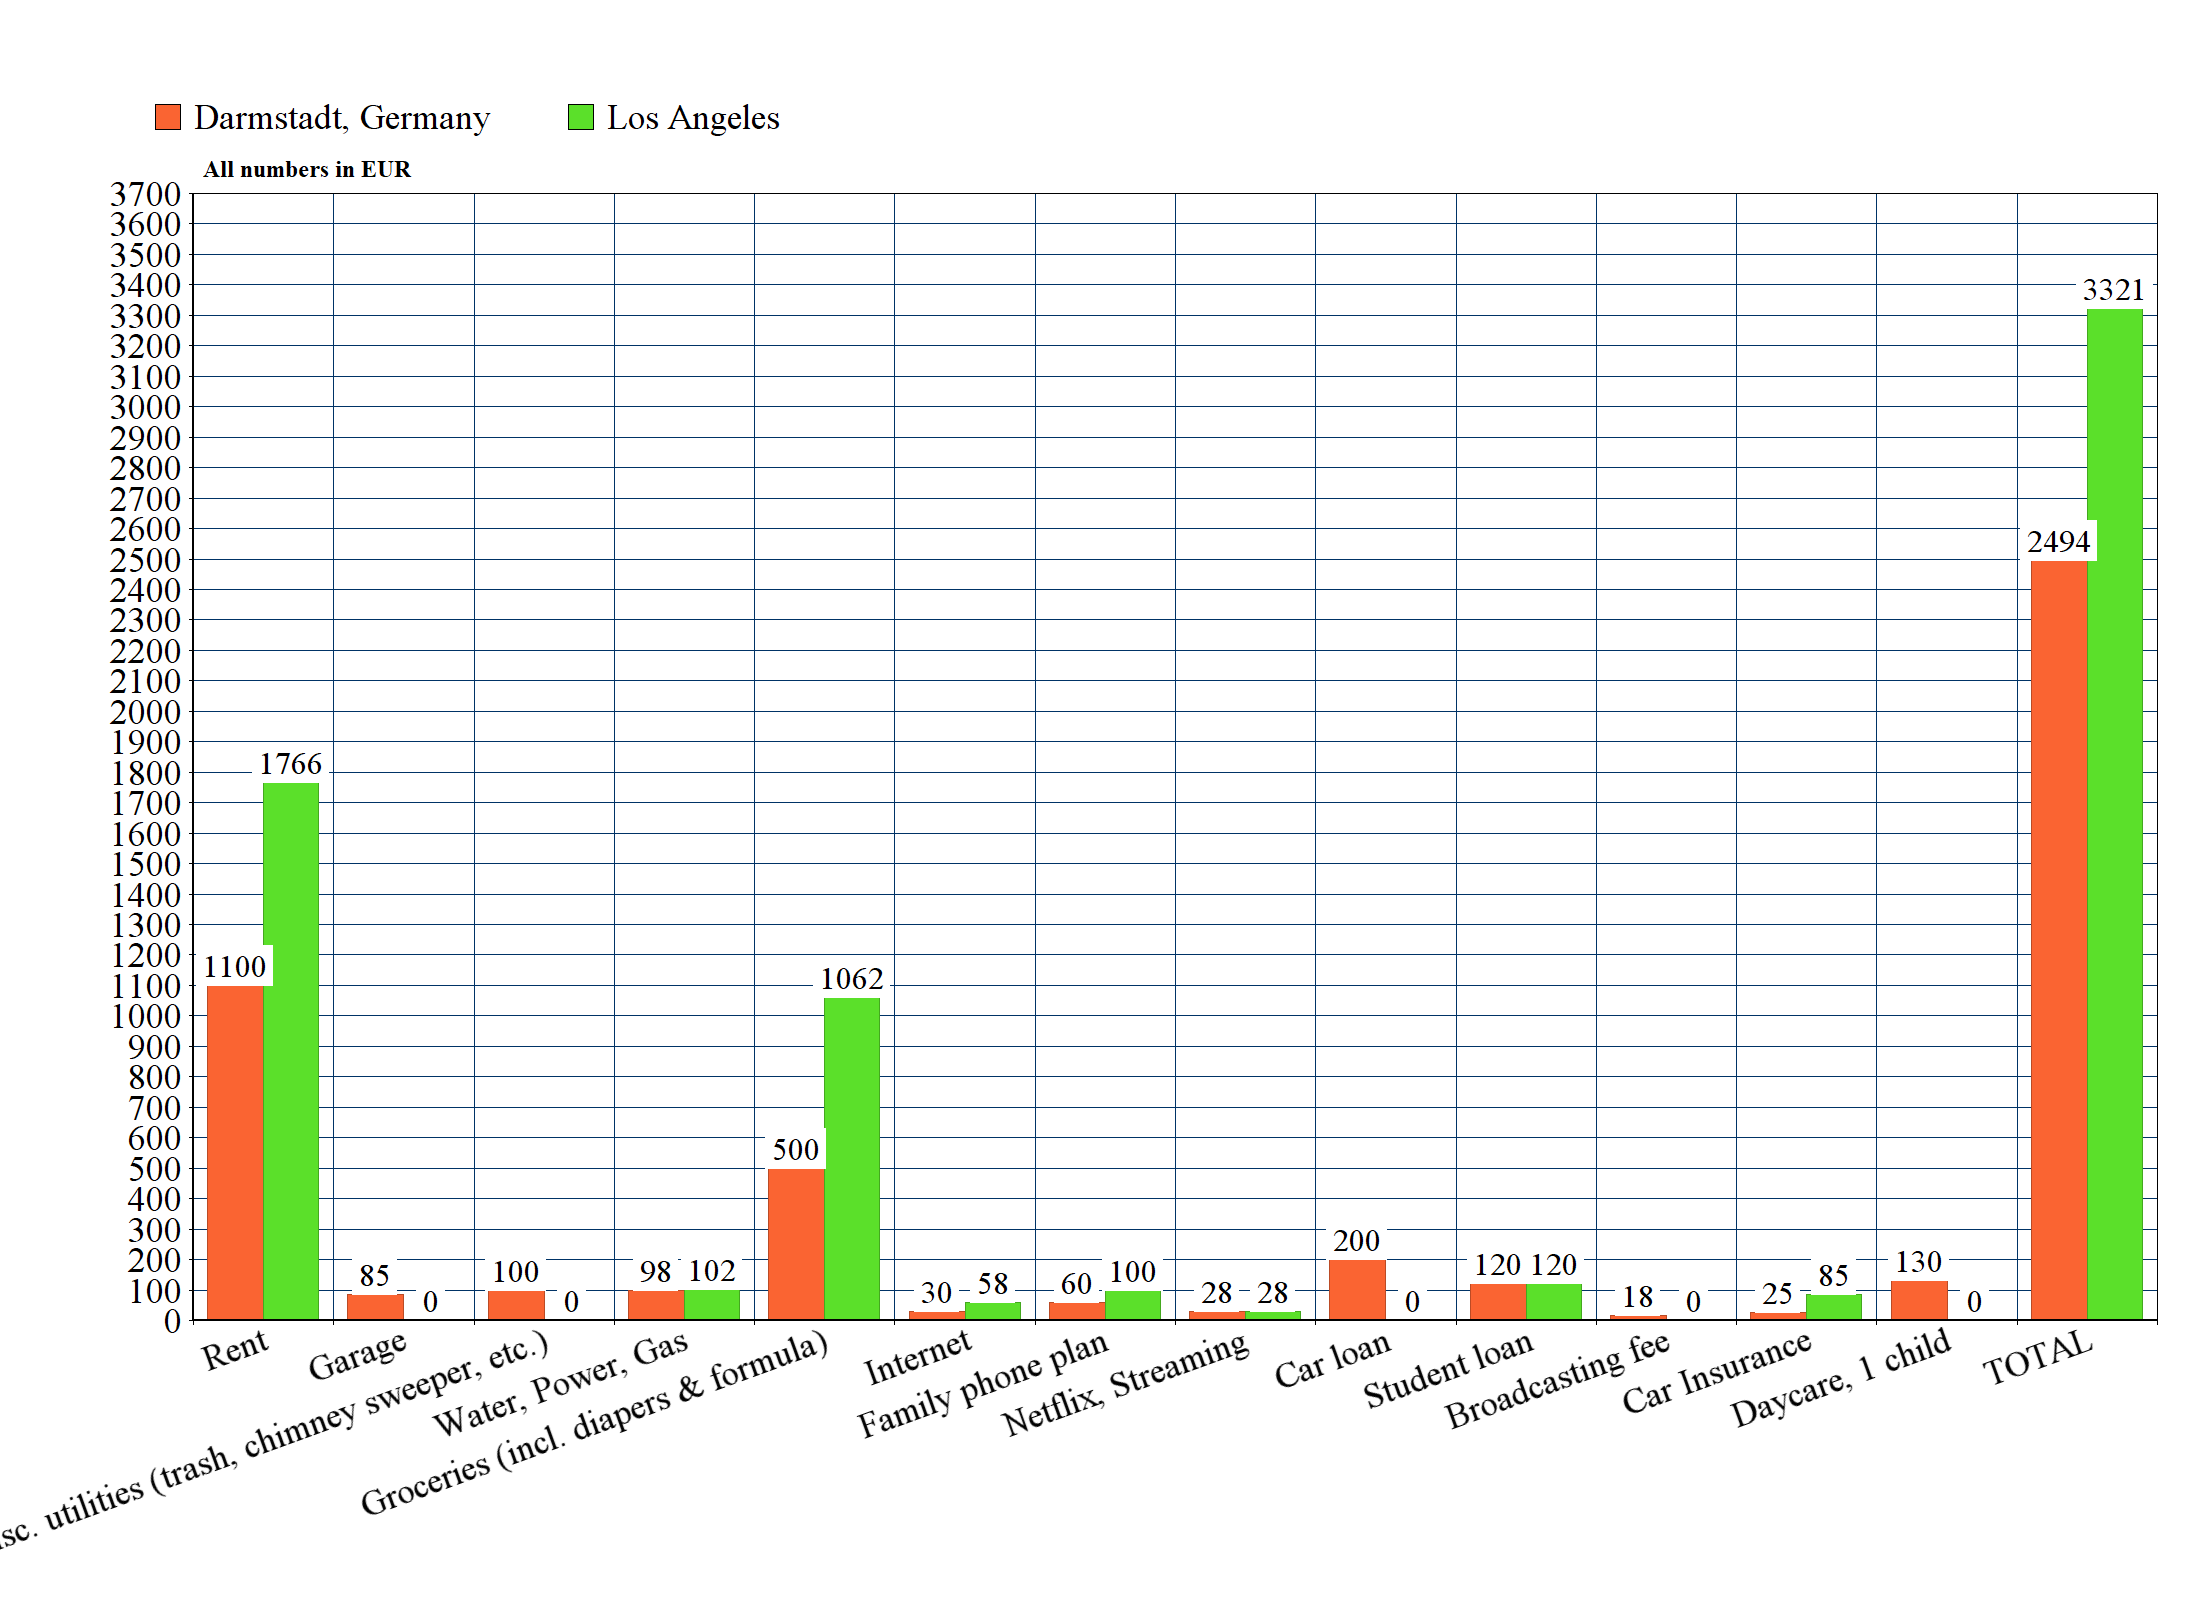Click the green Car Insurance bar labeled 85
The image size is (2190, 1610).
click(1833, 1307)
